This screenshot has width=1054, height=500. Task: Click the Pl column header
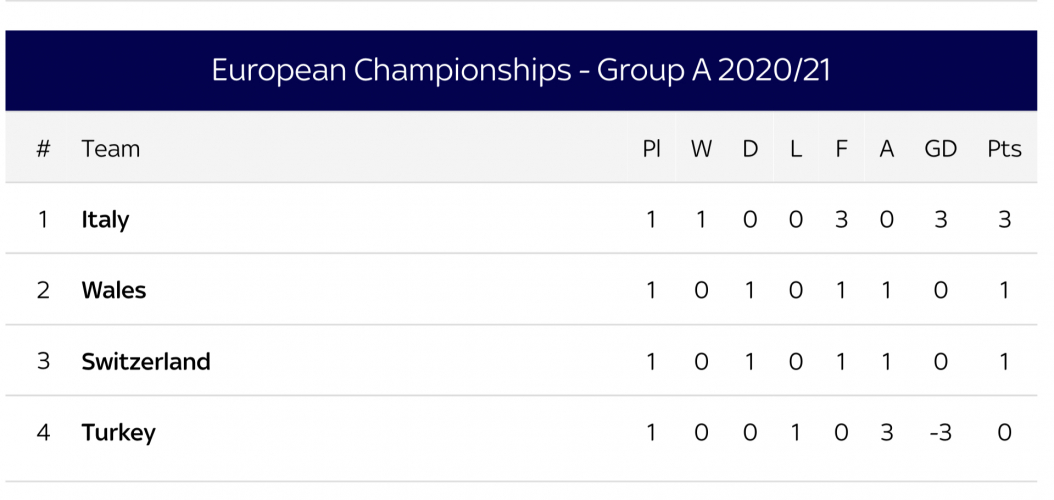651,149
